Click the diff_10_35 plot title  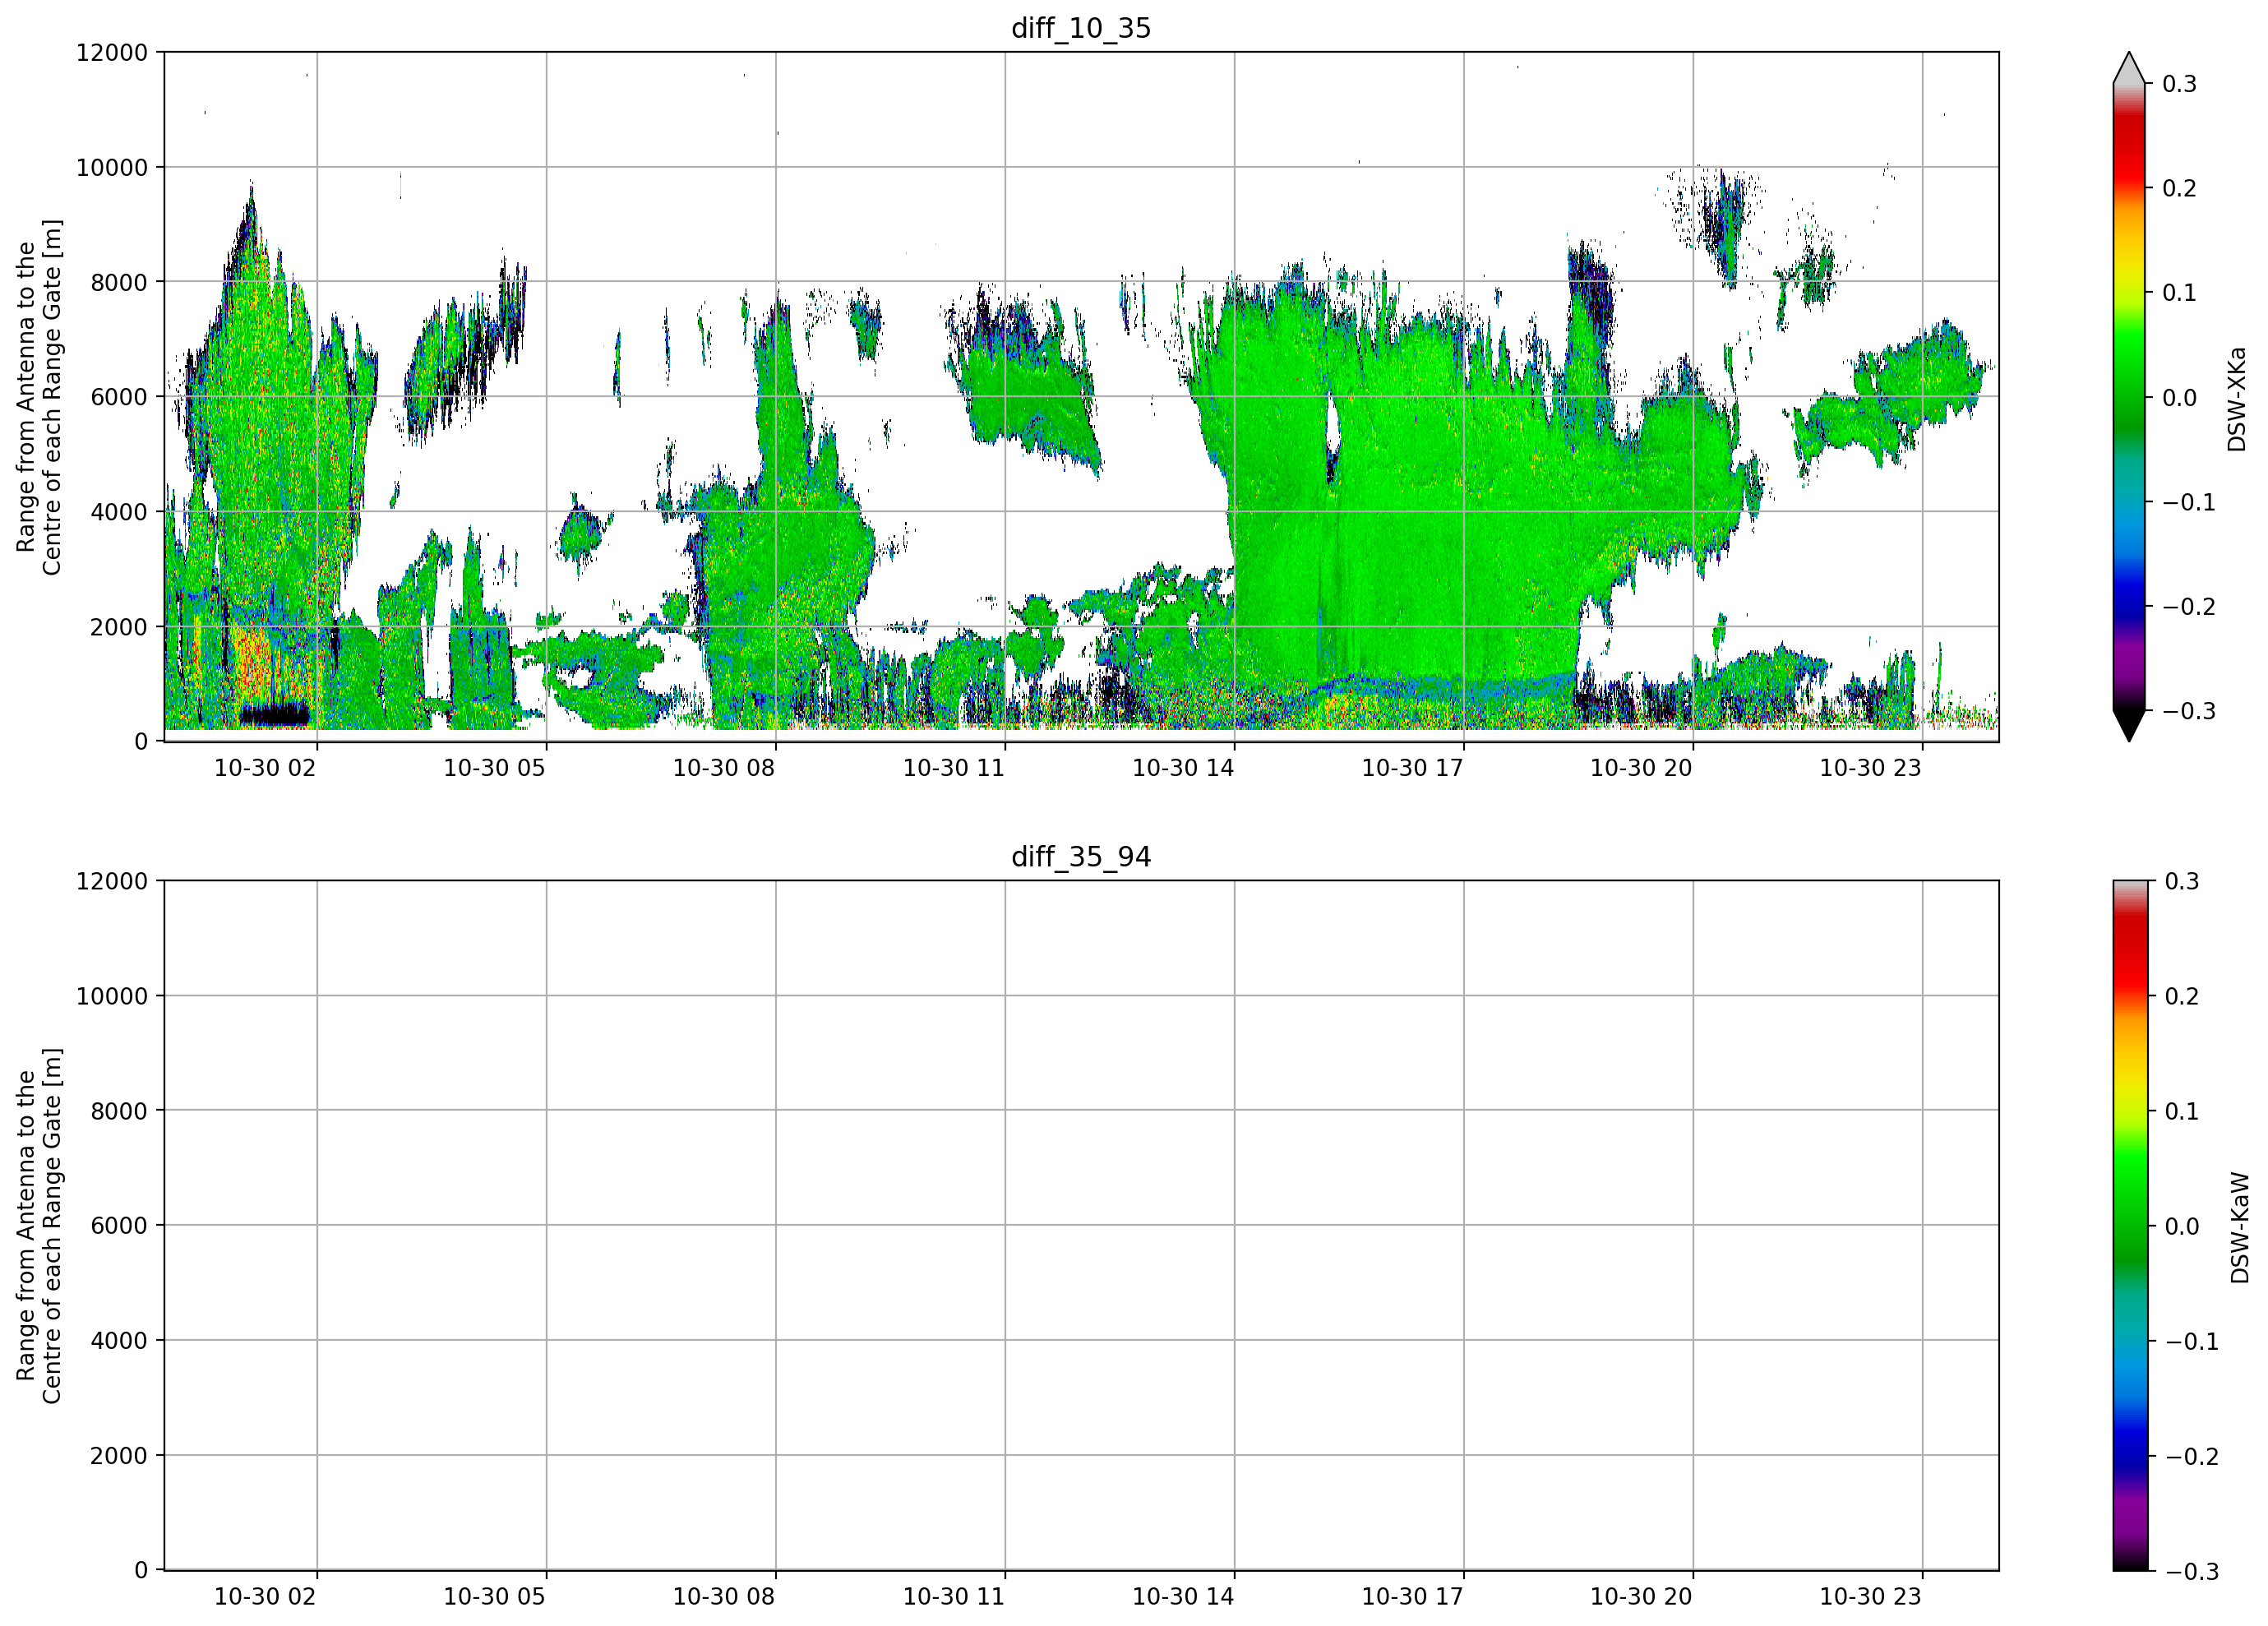[1081, 28]
